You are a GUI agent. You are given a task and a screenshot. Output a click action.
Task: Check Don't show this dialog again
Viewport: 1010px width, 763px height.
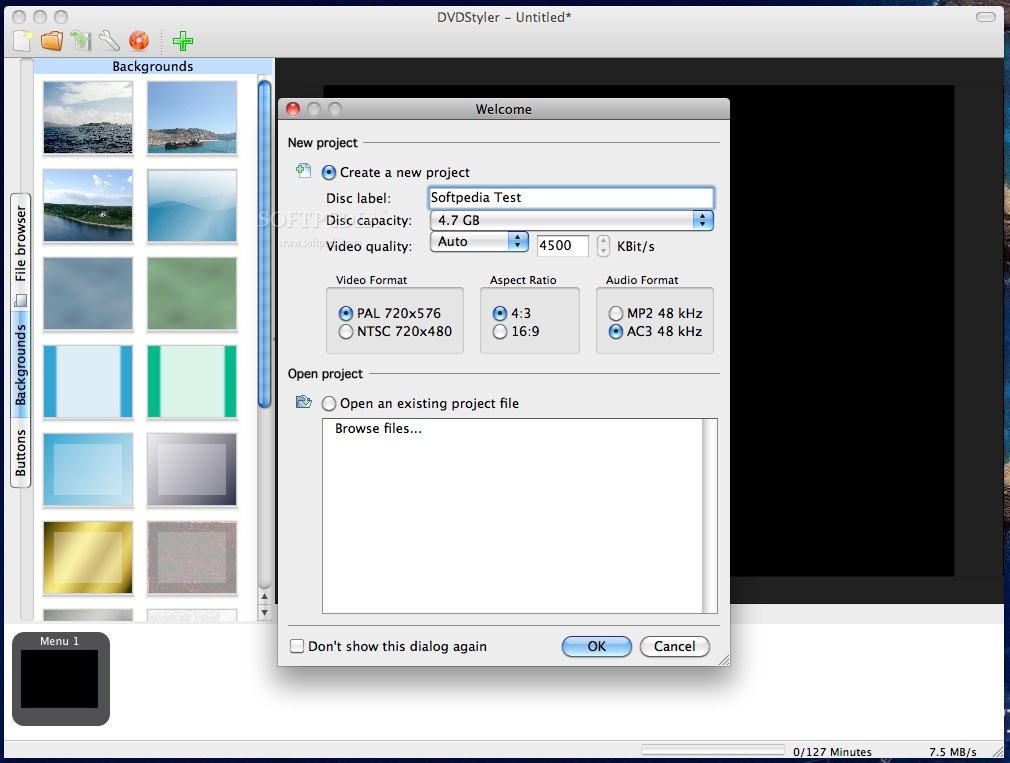(x=297, y=646)
